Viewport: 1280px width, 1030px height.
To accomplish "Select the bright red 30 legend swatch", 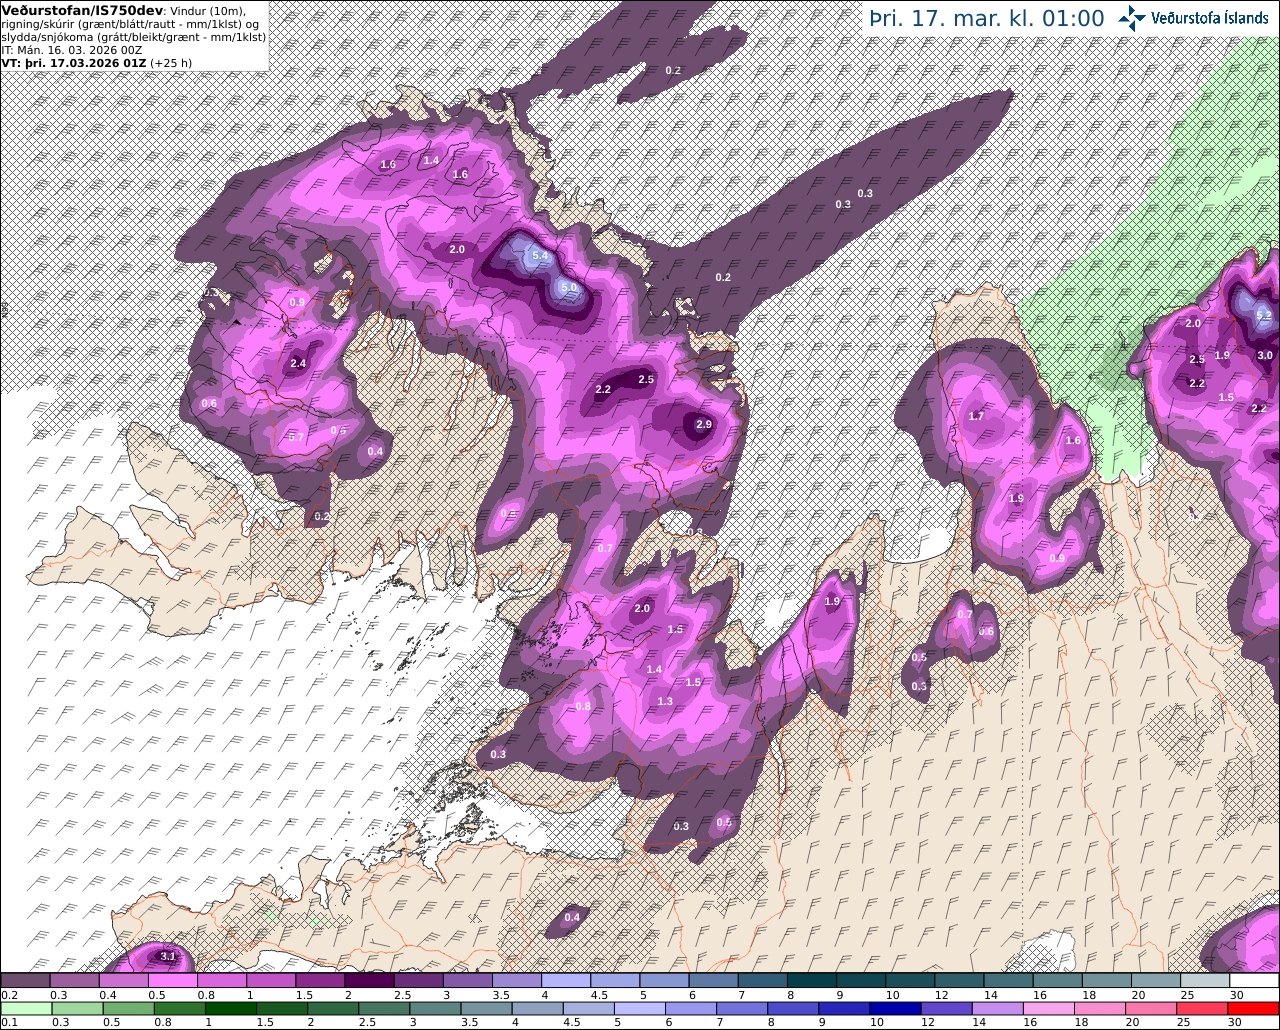I will coord(1255,1009).
